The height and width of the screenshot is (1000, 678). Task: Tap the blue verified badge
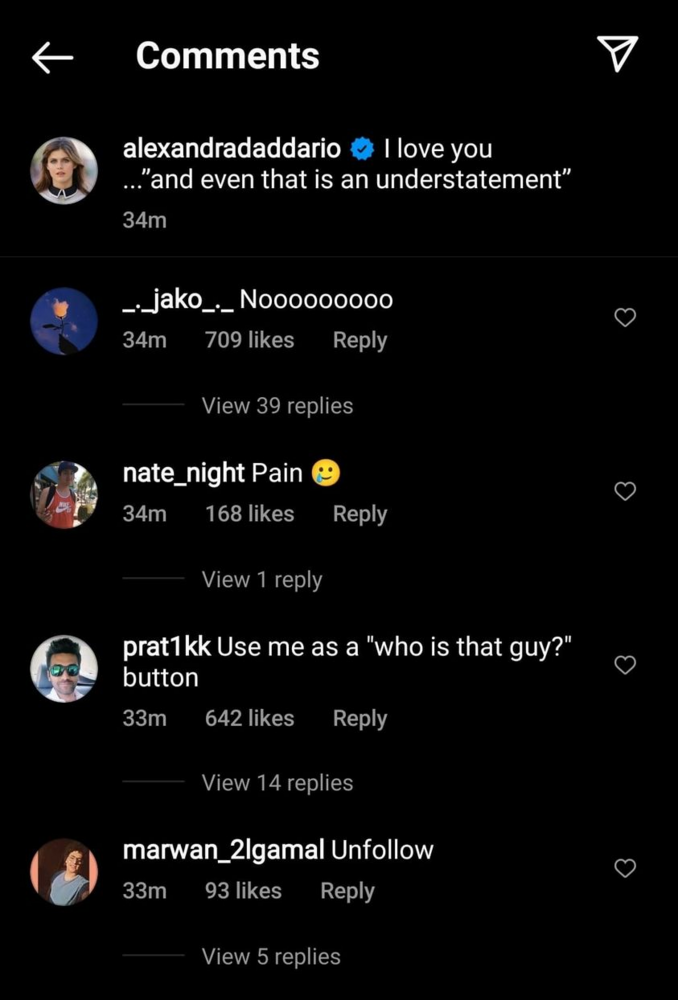(362, 150)
